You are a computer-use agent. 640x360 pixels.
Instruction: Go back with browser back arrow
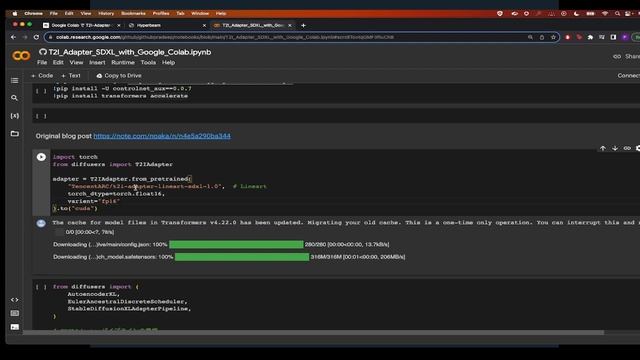pyautogui.click(x=13, y=37)
